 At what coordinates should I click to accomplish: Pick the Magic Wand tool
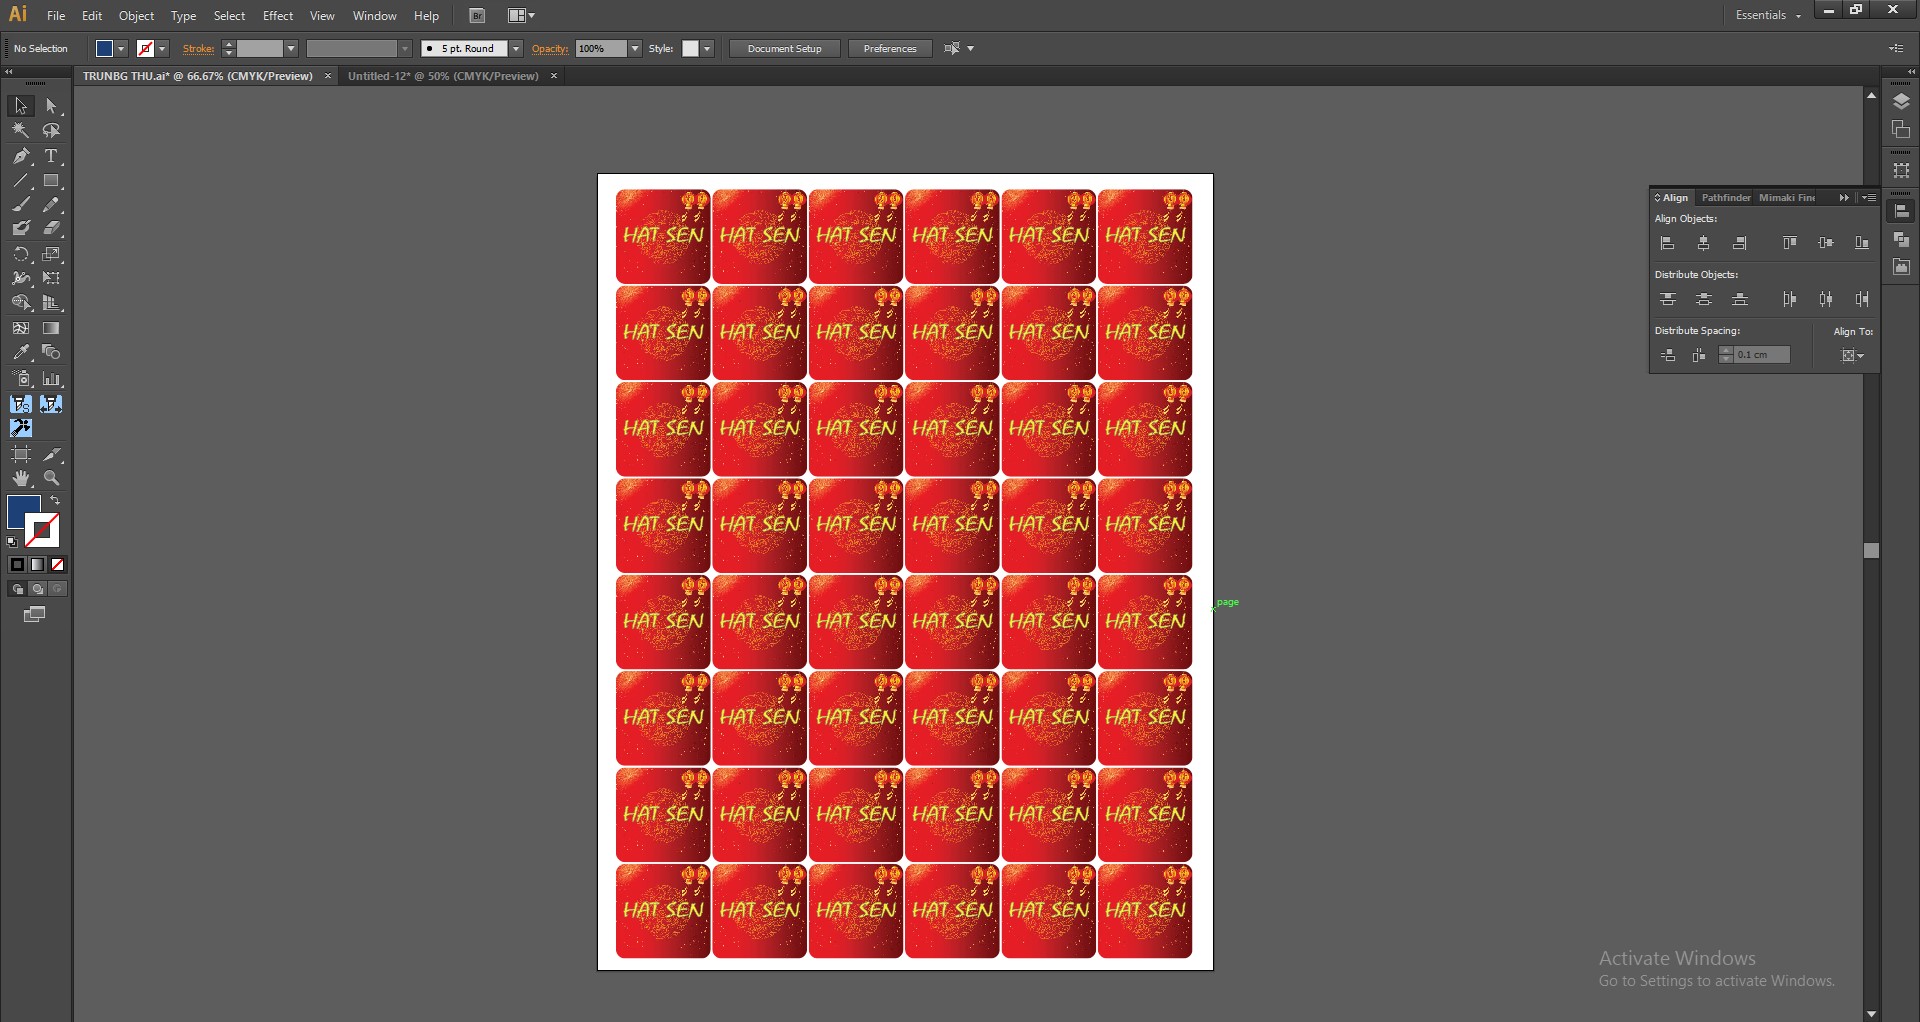point(21,130)
